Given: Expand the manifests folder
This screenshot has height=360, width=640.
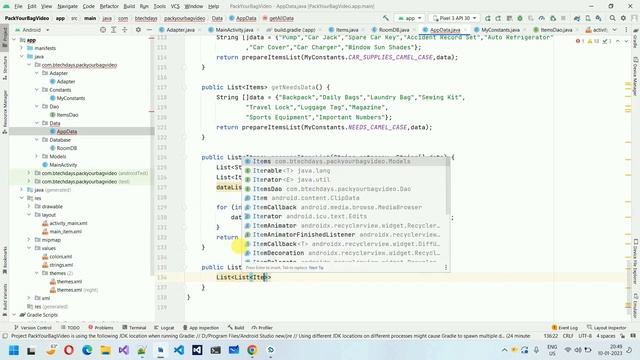Looking at the screenshot, I should [x=22, y=48].
